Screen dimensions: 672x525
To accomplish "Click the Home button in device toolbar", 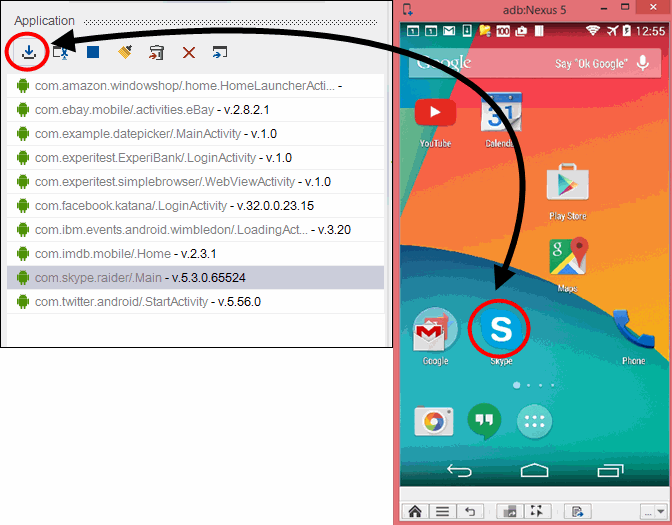I will point(415,511).
